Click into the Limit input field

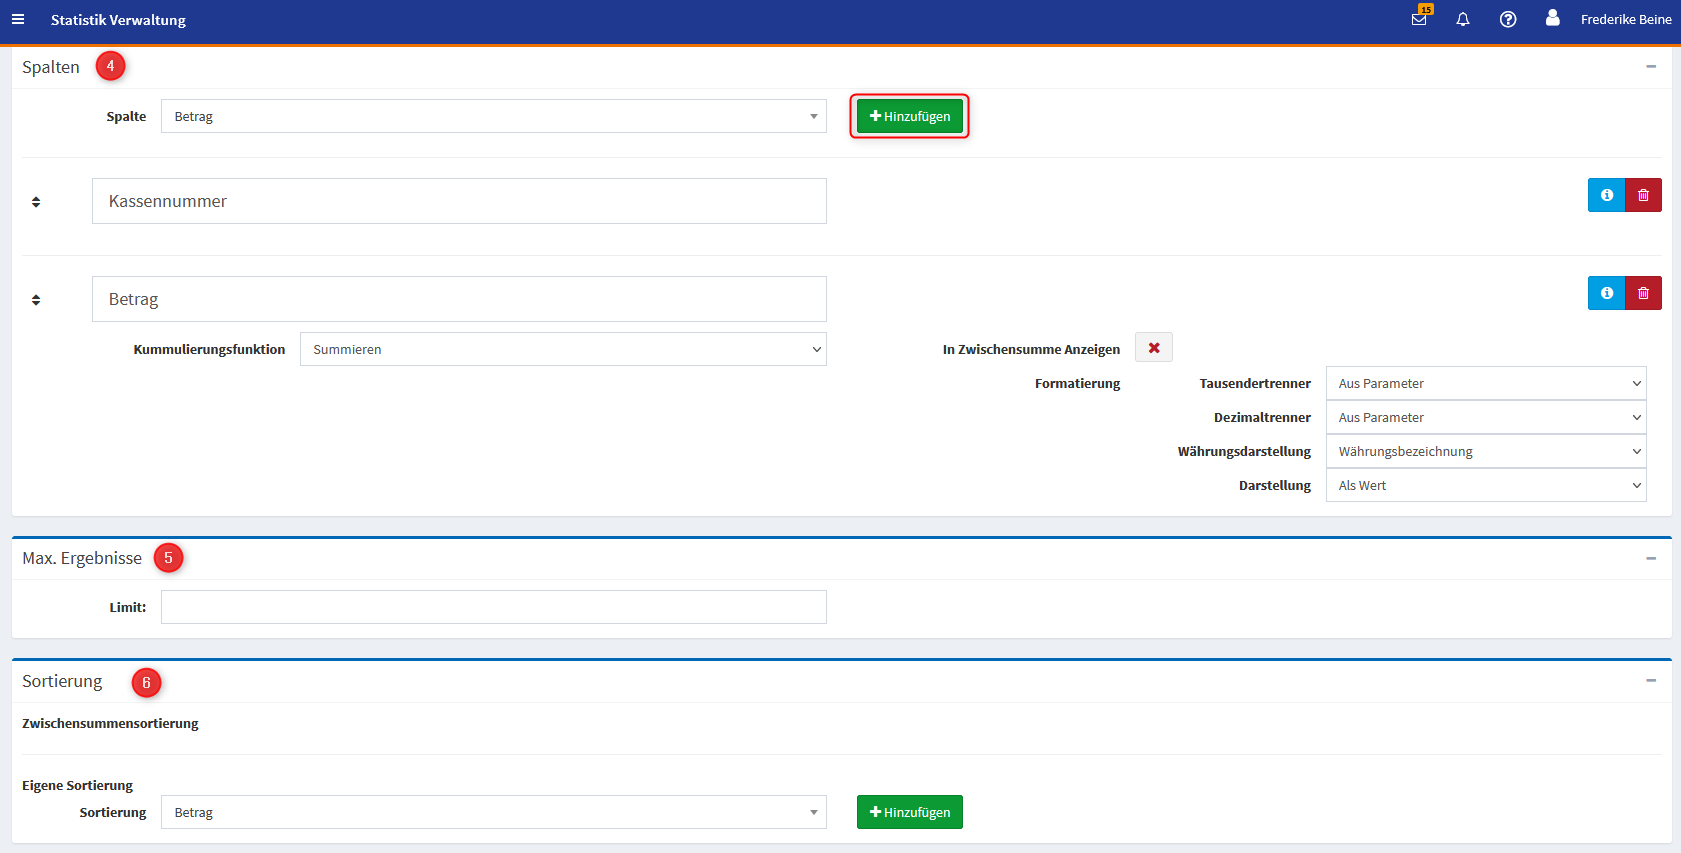coord(493,607)
